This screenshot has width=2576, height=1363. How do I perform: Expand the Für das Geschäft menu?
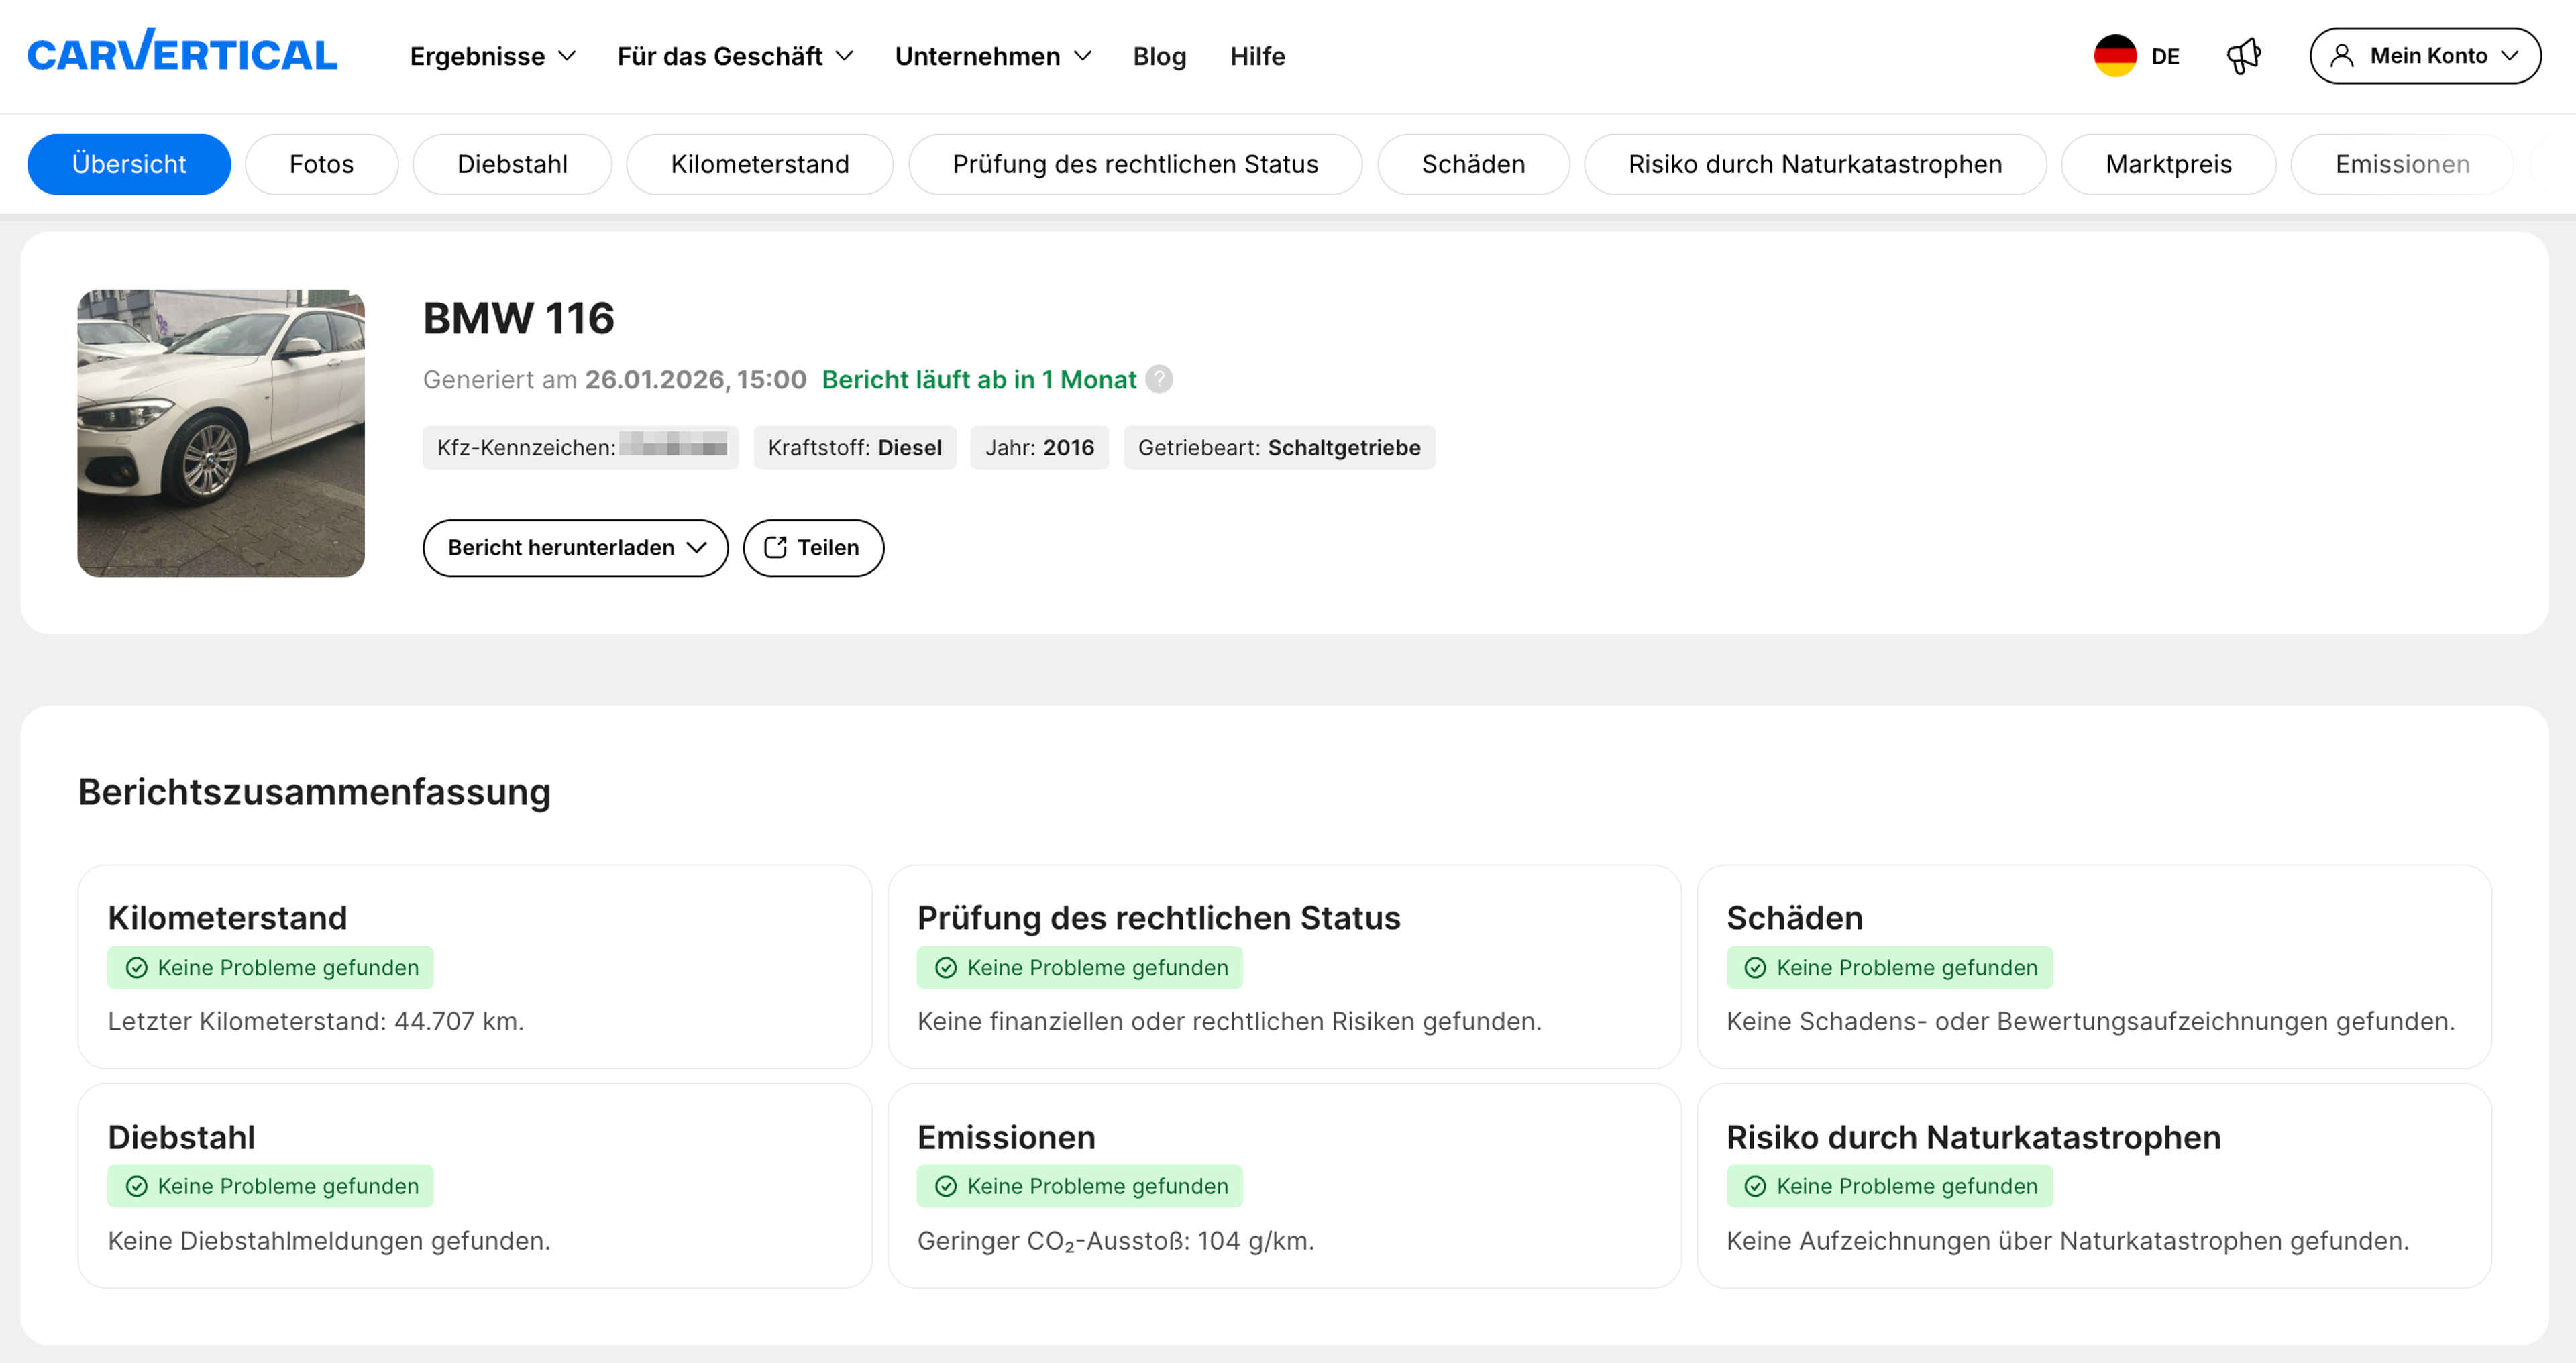coord(735,56)
